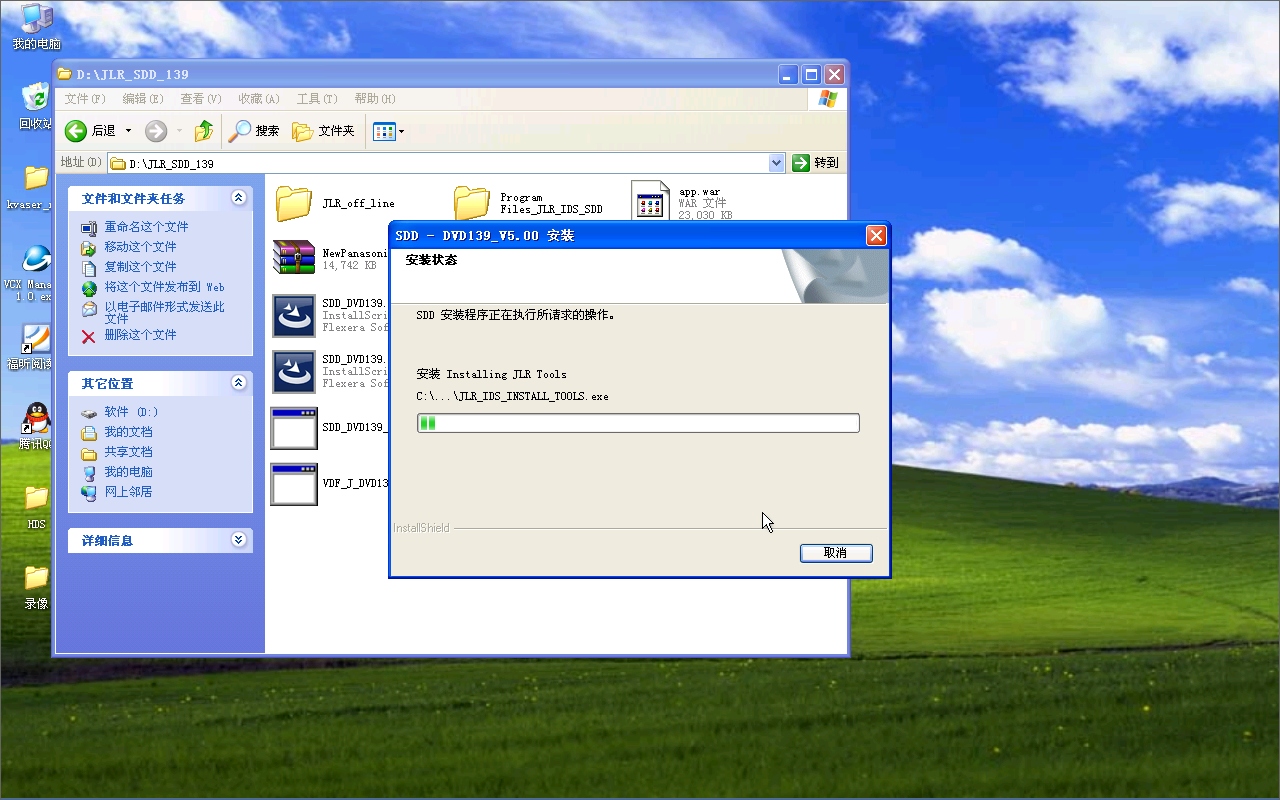
Task: Open 网上邻居 location link
Action: point(128,492)
